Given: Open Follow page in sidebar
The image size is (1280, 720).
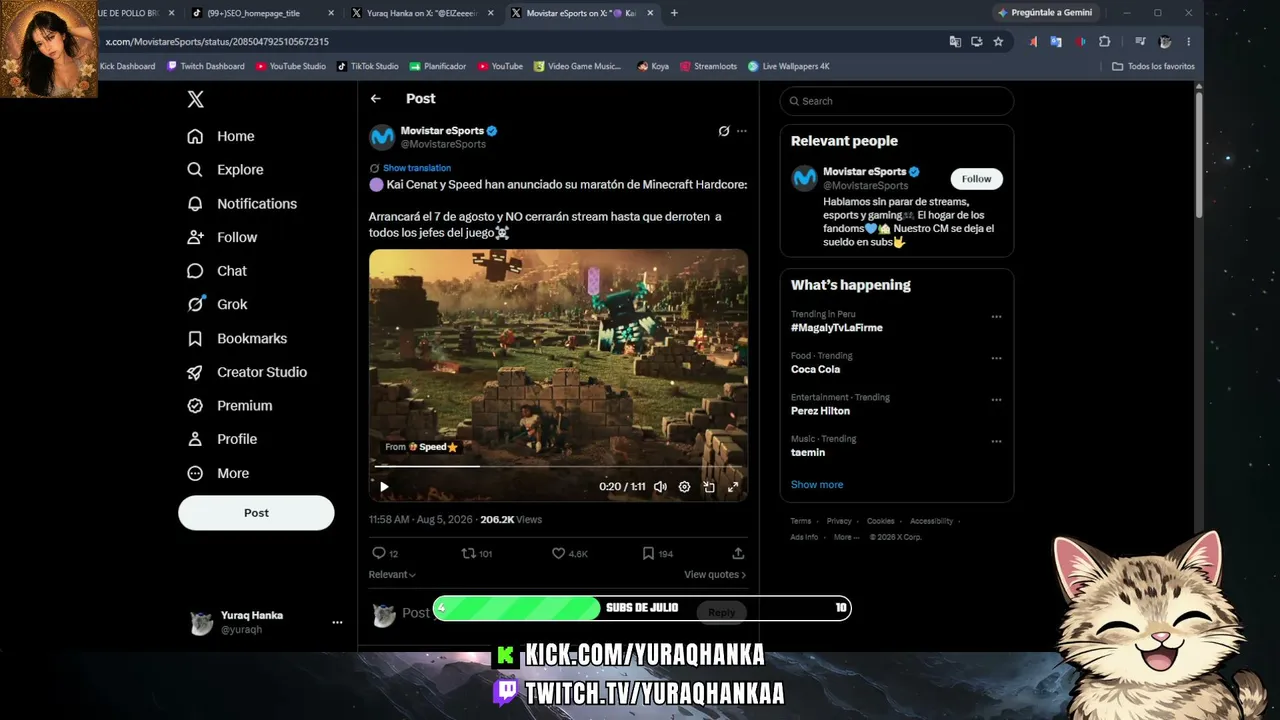Looking at the screenshot, I should click(x=222, y=237).
